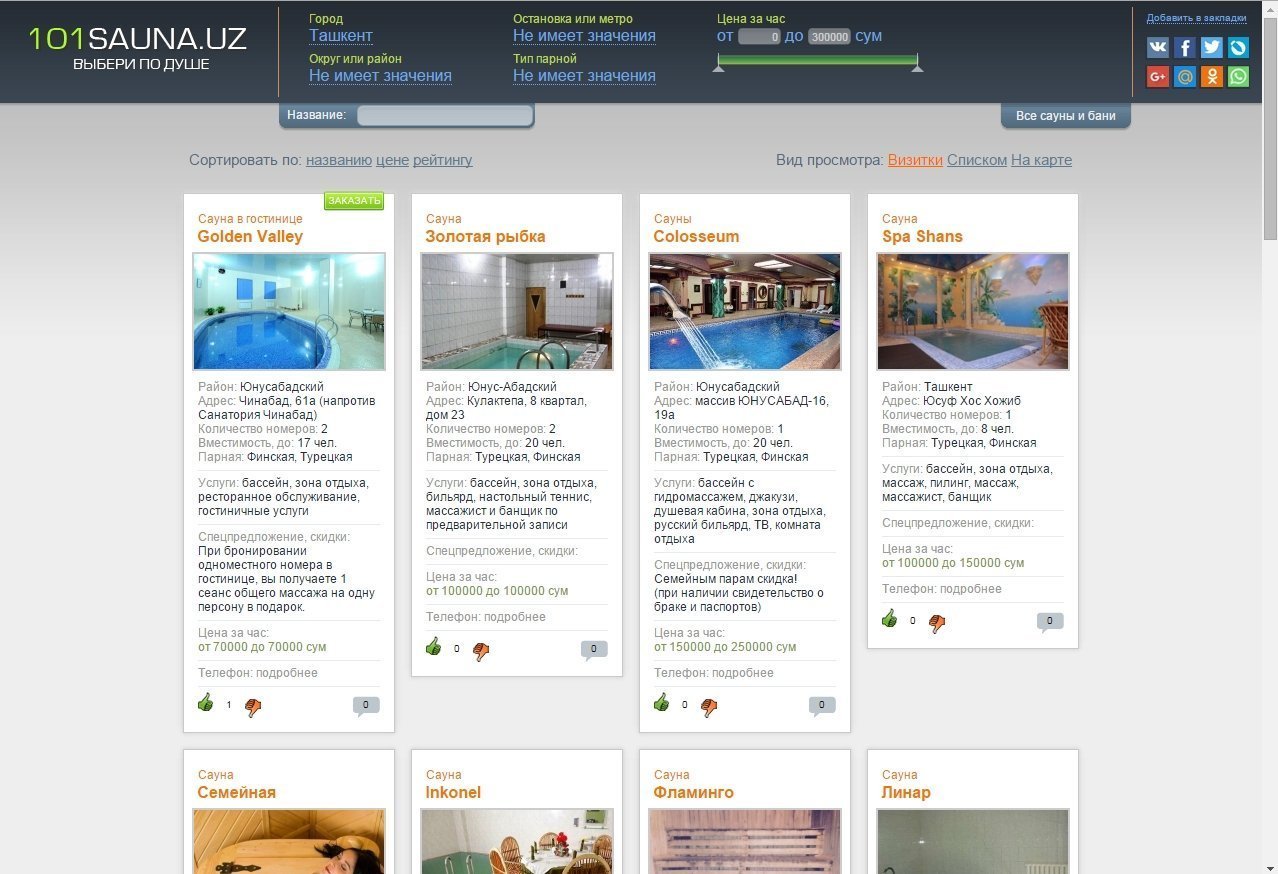Open the Golden Valley title link
Screen dimensions: 1278x874
tap(250, 237)
